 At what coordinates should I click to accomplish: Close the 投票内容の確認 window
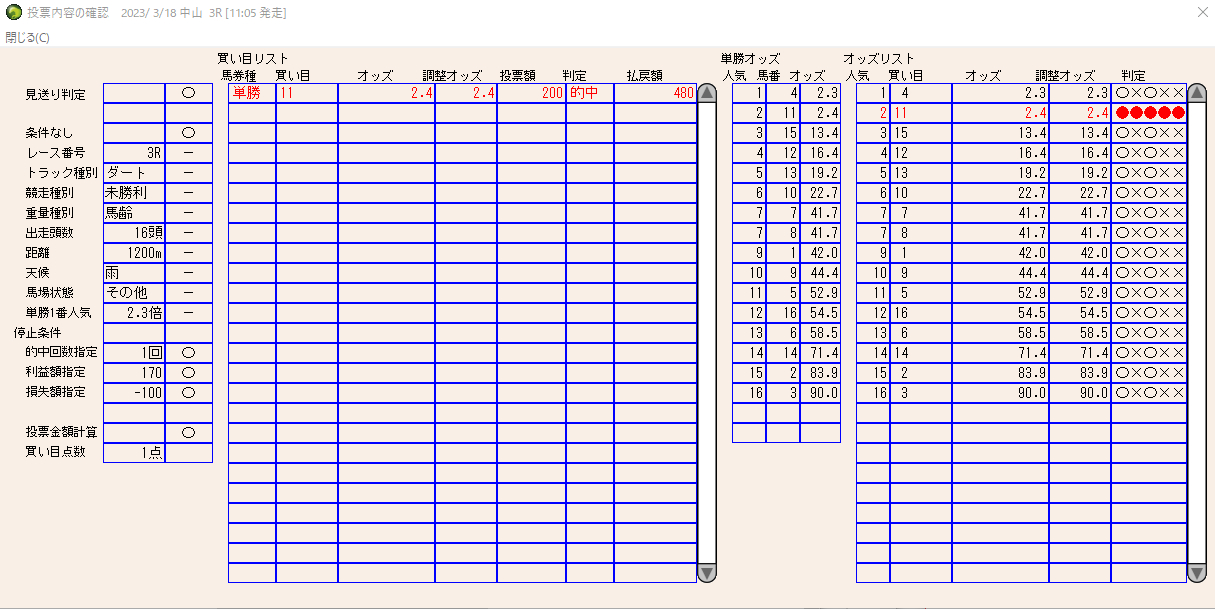pos(1201,13)
